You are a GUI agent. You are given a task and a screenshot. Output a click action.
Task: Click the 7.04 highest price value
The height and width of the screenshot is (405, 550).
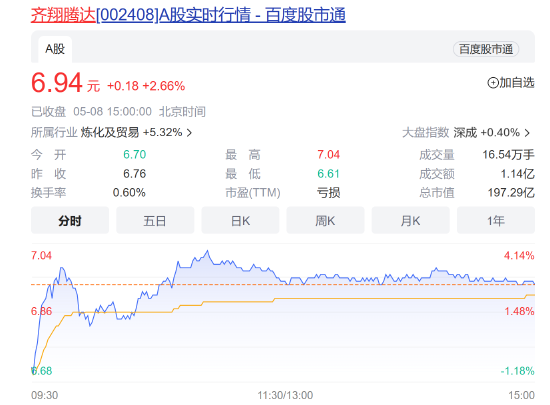coord(328,155)
